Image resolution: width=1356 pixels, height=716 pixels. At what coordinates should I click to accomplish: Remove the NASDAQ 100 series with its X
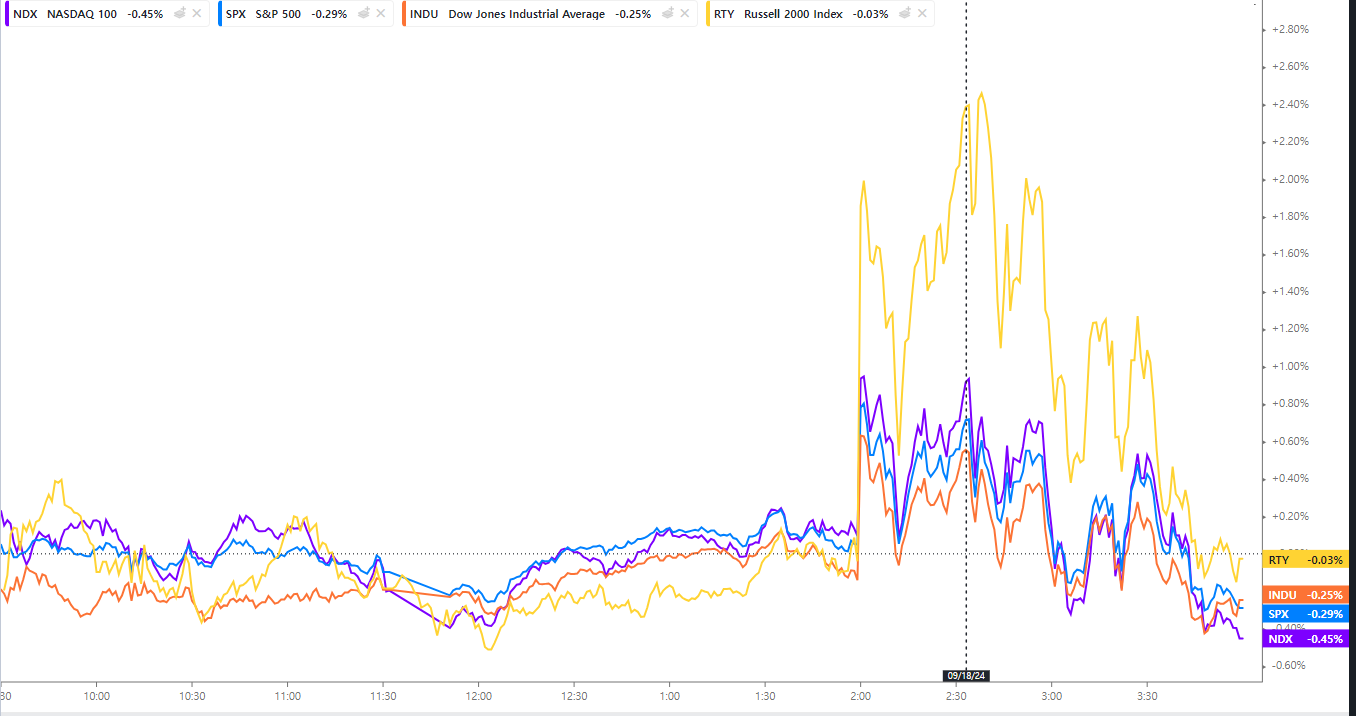pos(196,14)
